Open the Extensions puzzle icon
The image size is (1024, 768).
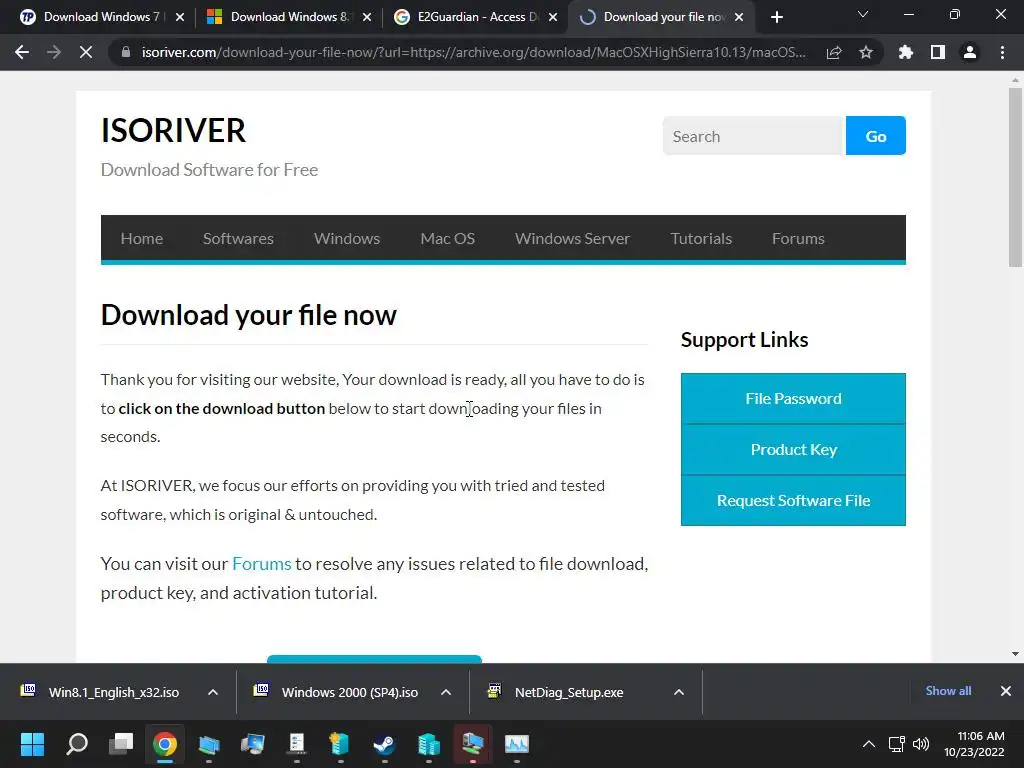tap(906, 52)
